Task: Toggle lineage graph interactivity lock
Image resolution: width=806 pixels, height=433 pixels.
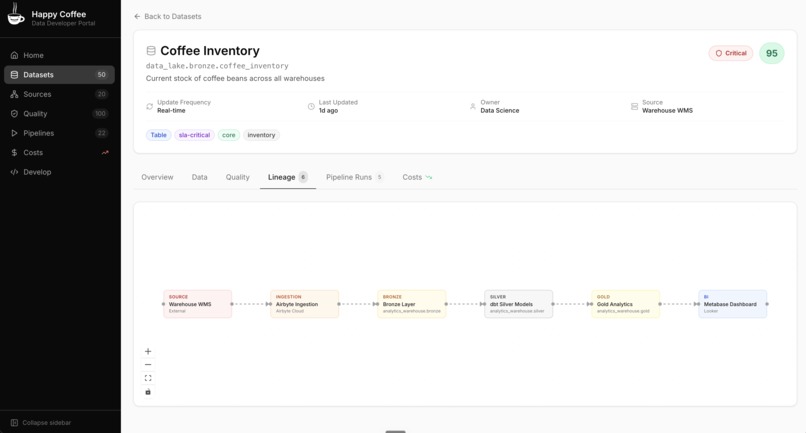Action: 148,392
